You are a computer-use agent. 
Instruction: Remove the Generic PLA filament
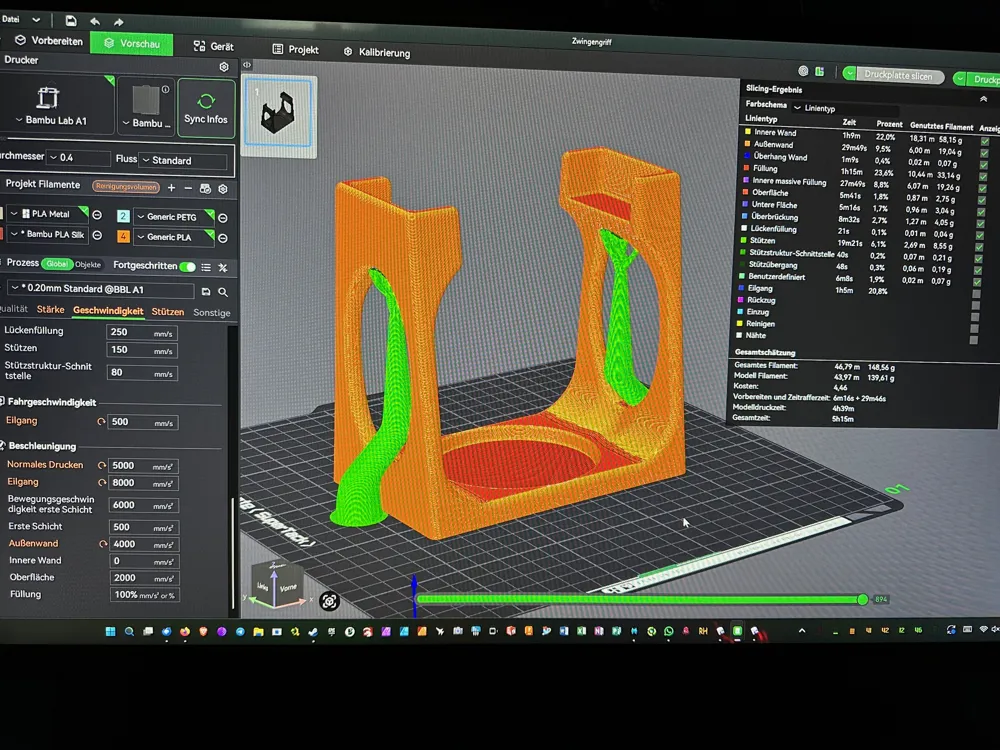click(x=223, y=238)
